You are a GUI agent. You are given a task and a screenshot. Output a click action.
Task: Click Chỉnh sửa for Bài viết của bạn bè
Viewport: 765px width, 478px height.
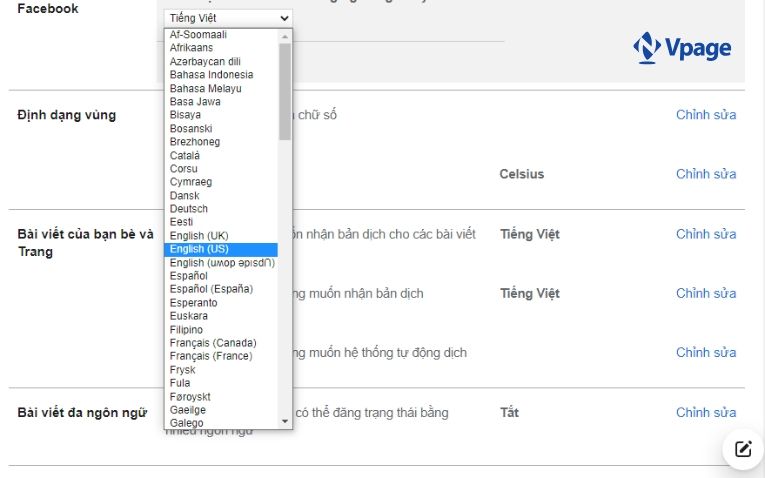(x=705, y=234)
